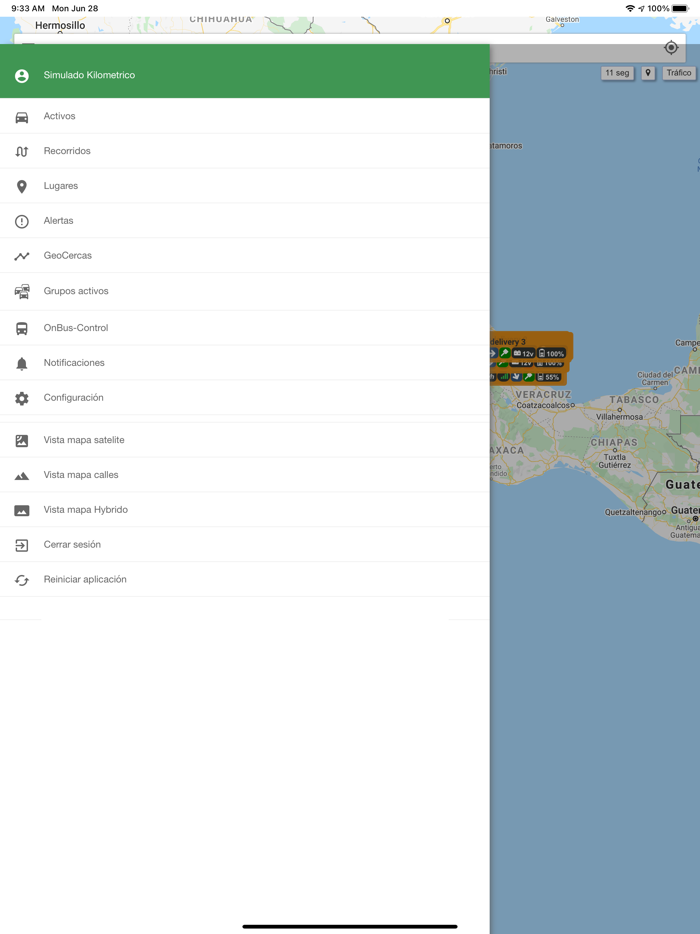Click the car icon beside Activos
The width and height of the screenshot is (700, 934).
tap(21, 117)
